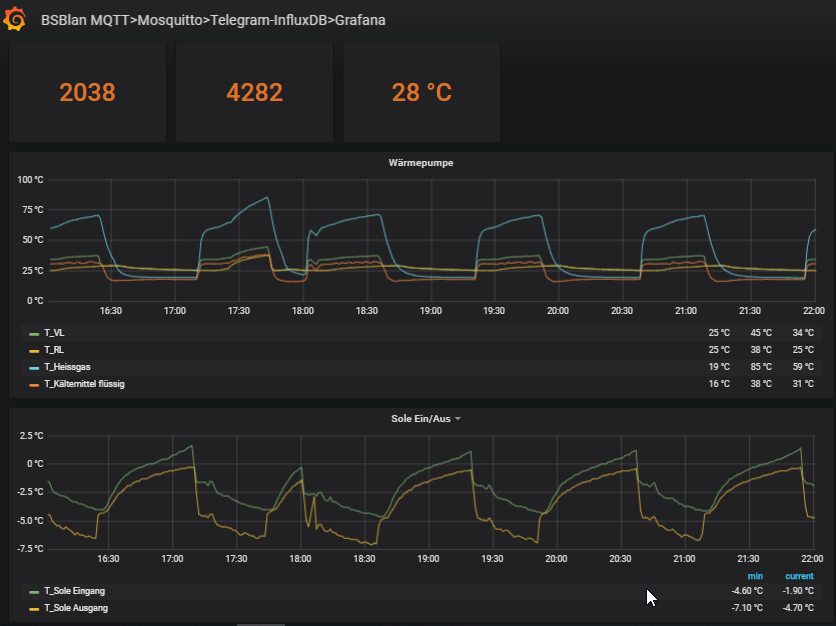The image size is (836, 626).
Task: Open color picker for T_Sole Eingang swatch
Action: coord(34,592)
